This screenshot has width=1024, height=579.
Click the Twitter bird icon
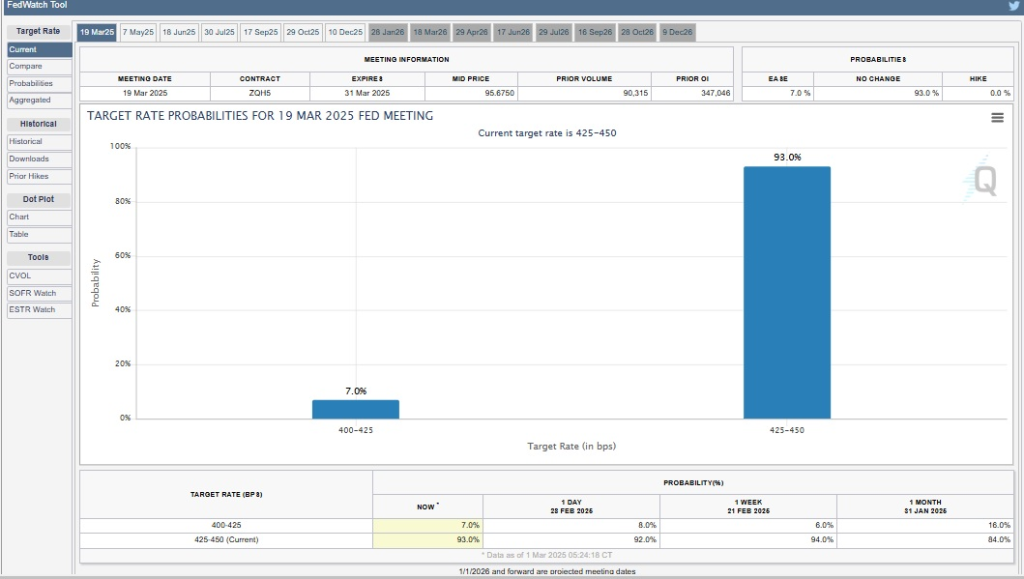click(x=1014, y=6)
